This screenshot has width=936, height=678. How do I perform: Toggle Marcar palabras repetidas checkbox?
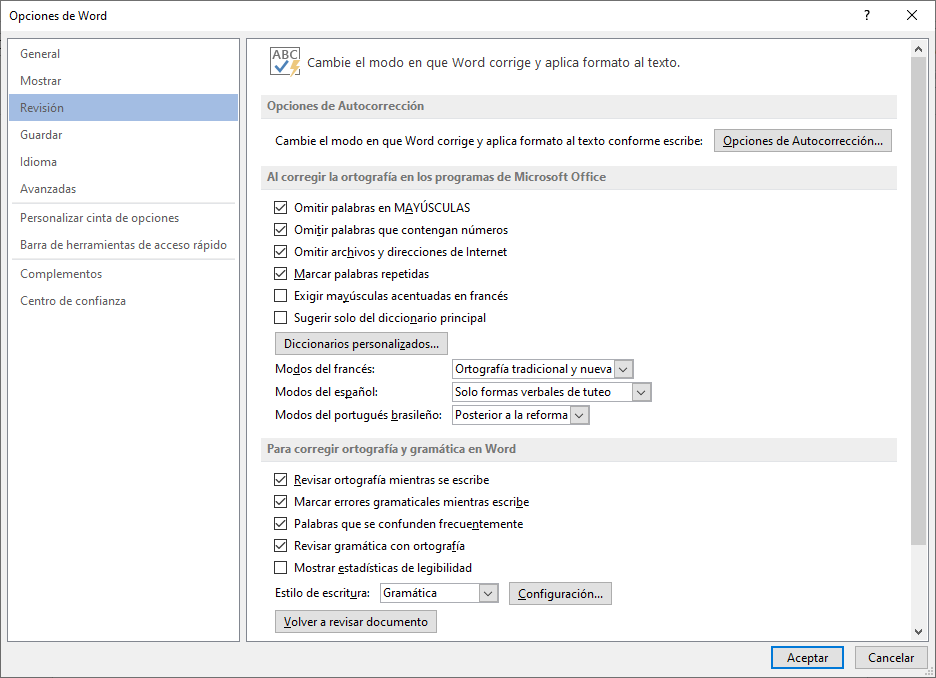[x=281, y=274]
